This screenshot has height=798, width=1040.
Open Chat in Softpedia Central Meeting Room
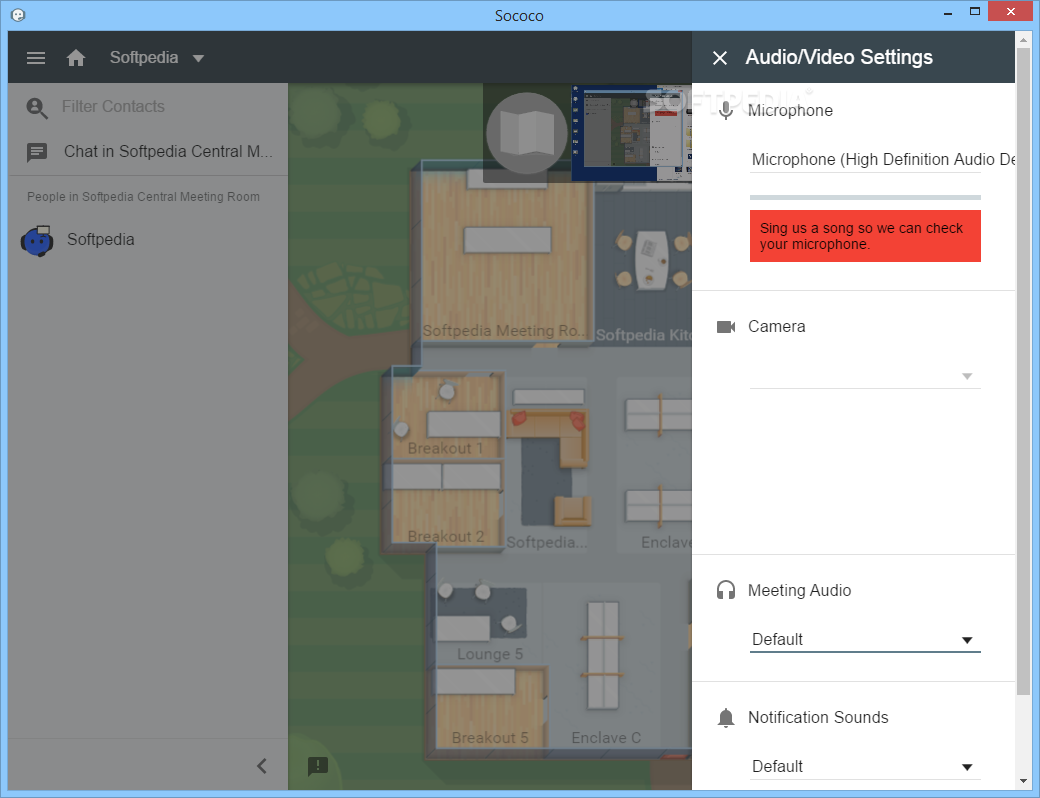[168, 151]
